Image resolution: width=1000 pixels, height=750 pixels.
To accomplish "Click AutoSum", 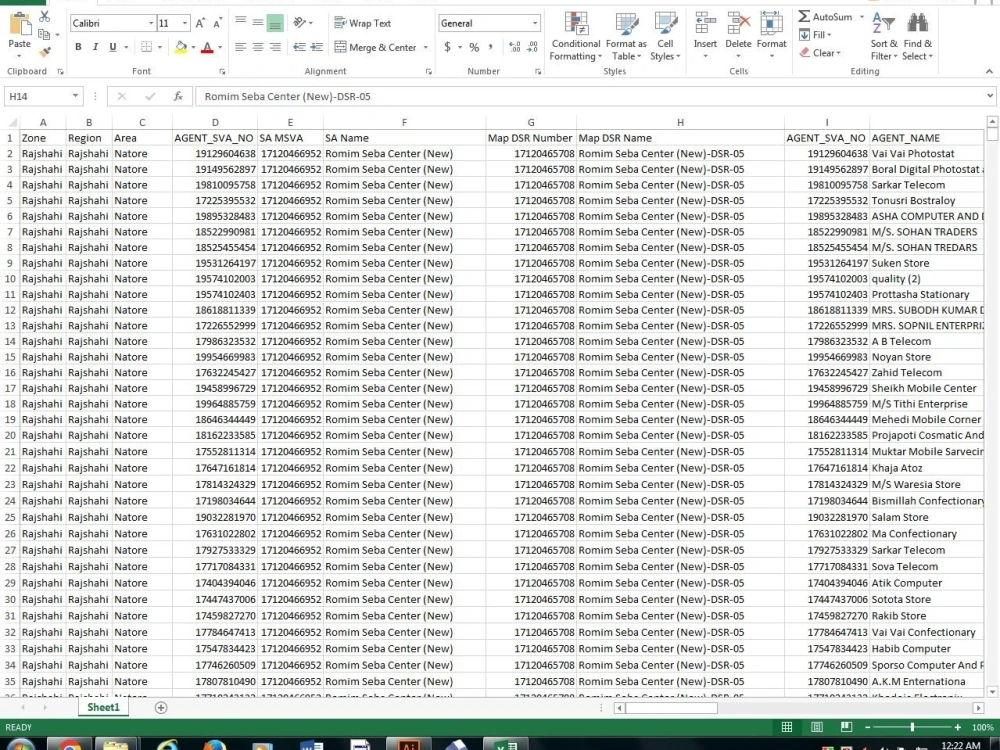I will tap(825, 17).
